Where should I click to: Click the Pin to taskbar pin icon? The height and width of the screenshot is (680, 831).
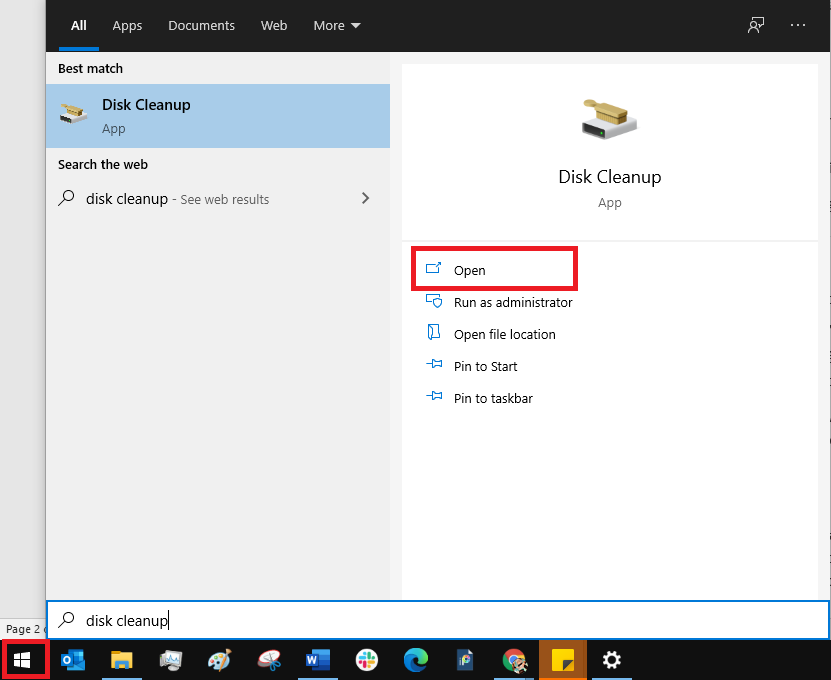[x=434, y=396]
